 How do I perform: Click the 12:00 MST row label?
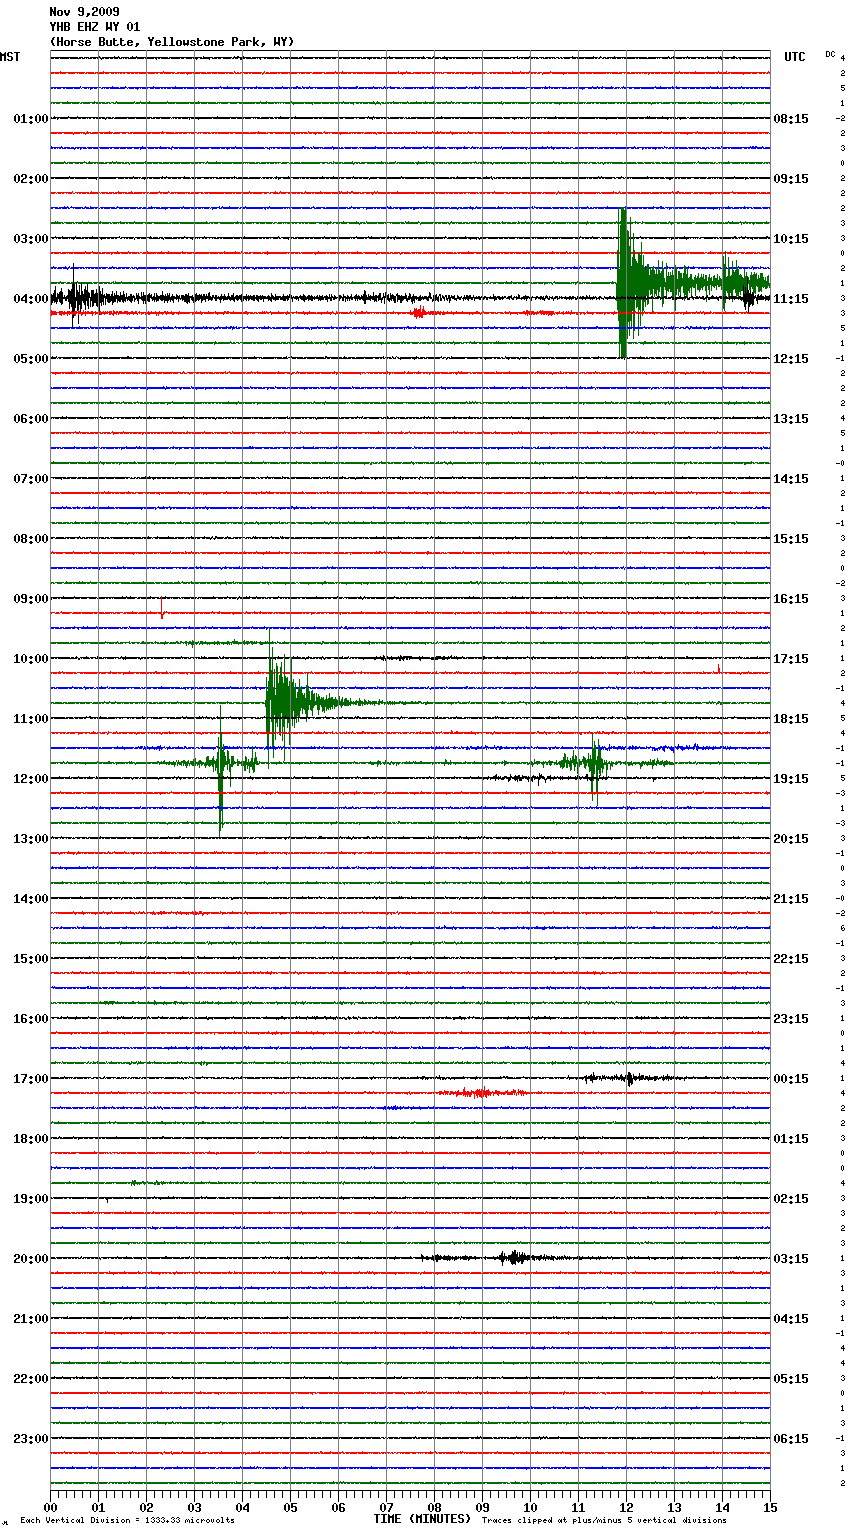point(31,779)
